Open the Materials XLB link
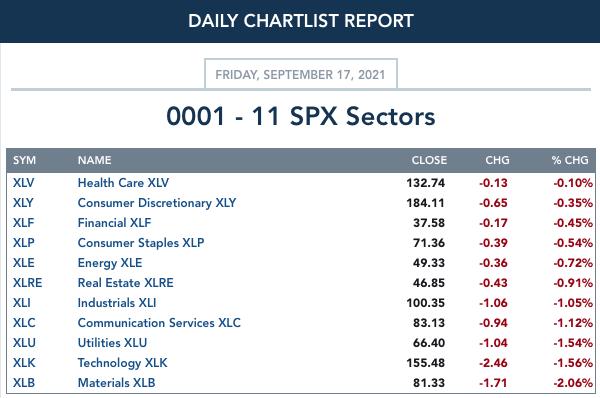600x398 pixels. point(116,383)
